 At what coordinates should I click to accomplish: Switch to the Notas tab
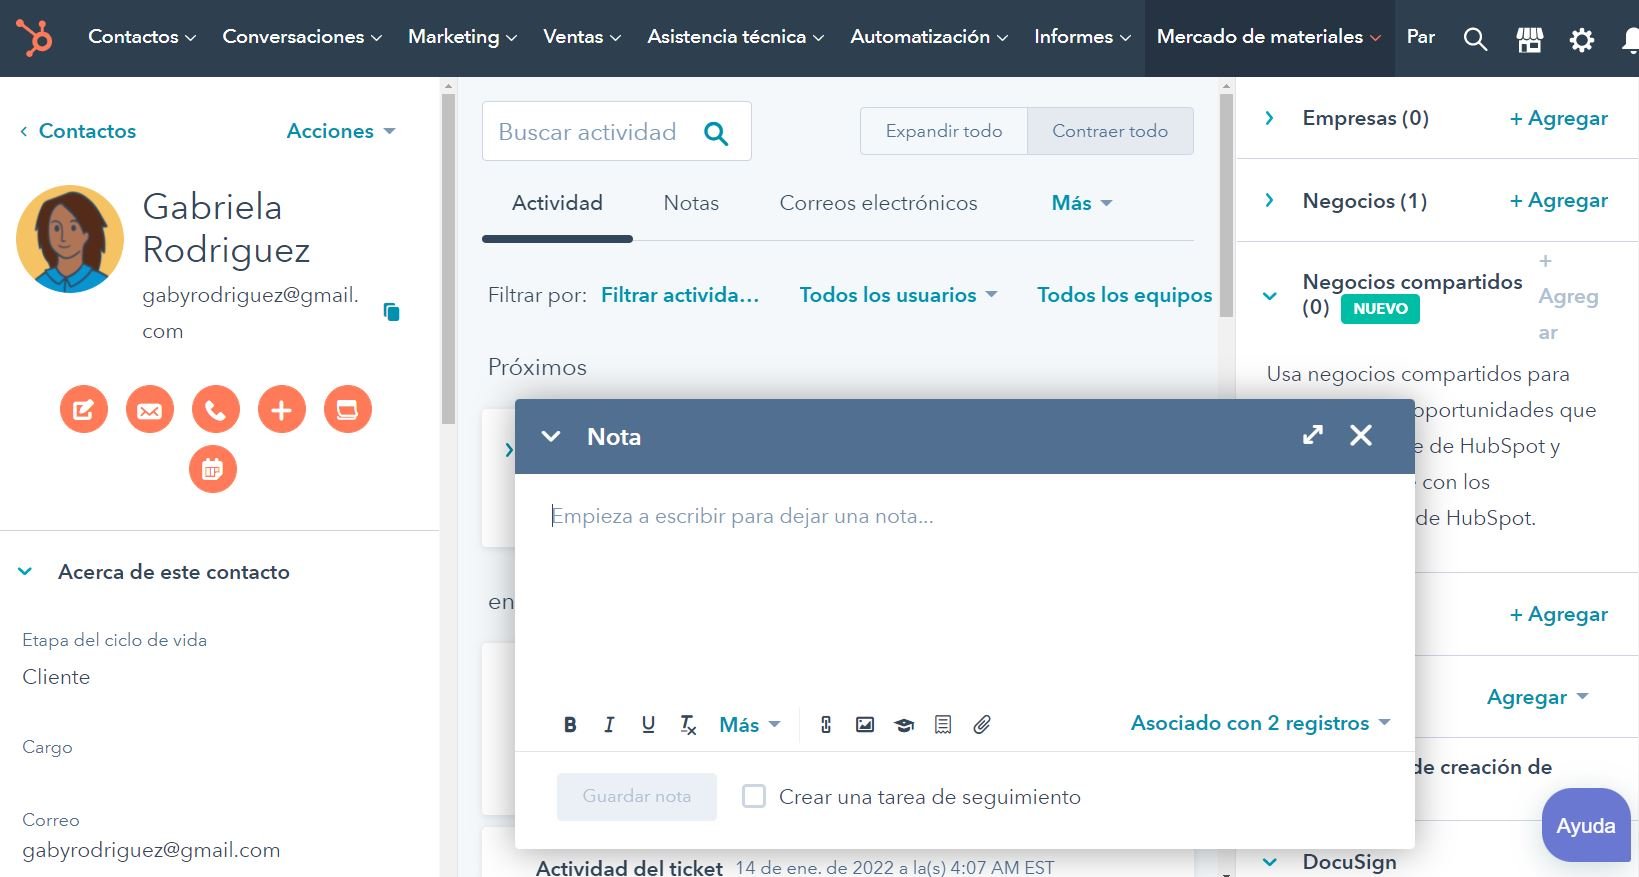click(691, 203)
